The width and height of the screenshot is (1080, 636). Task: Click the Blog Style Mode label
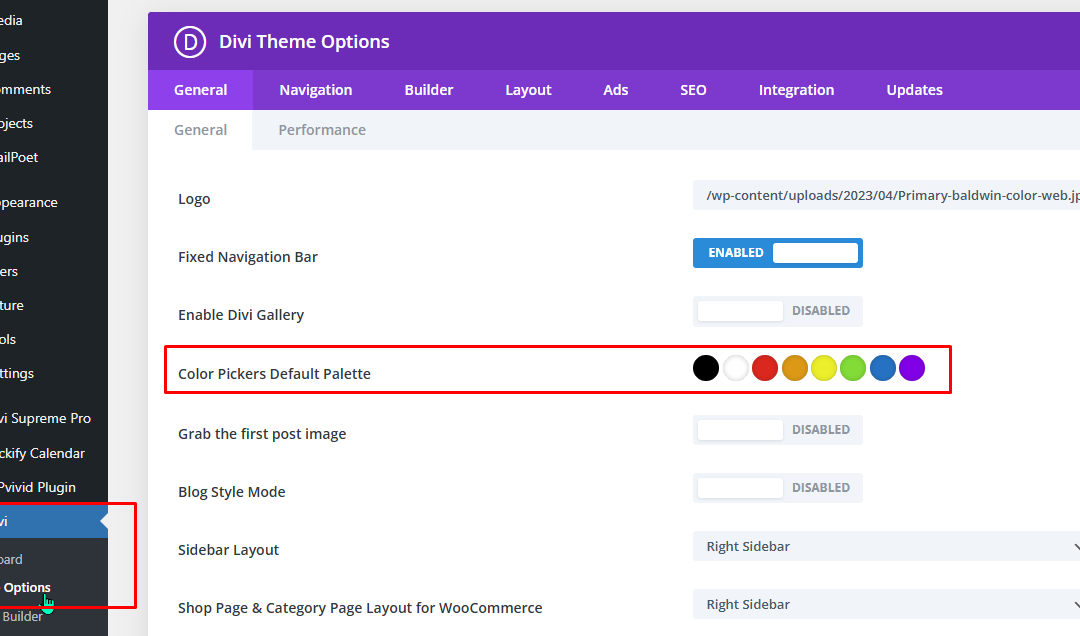(231, 492)
